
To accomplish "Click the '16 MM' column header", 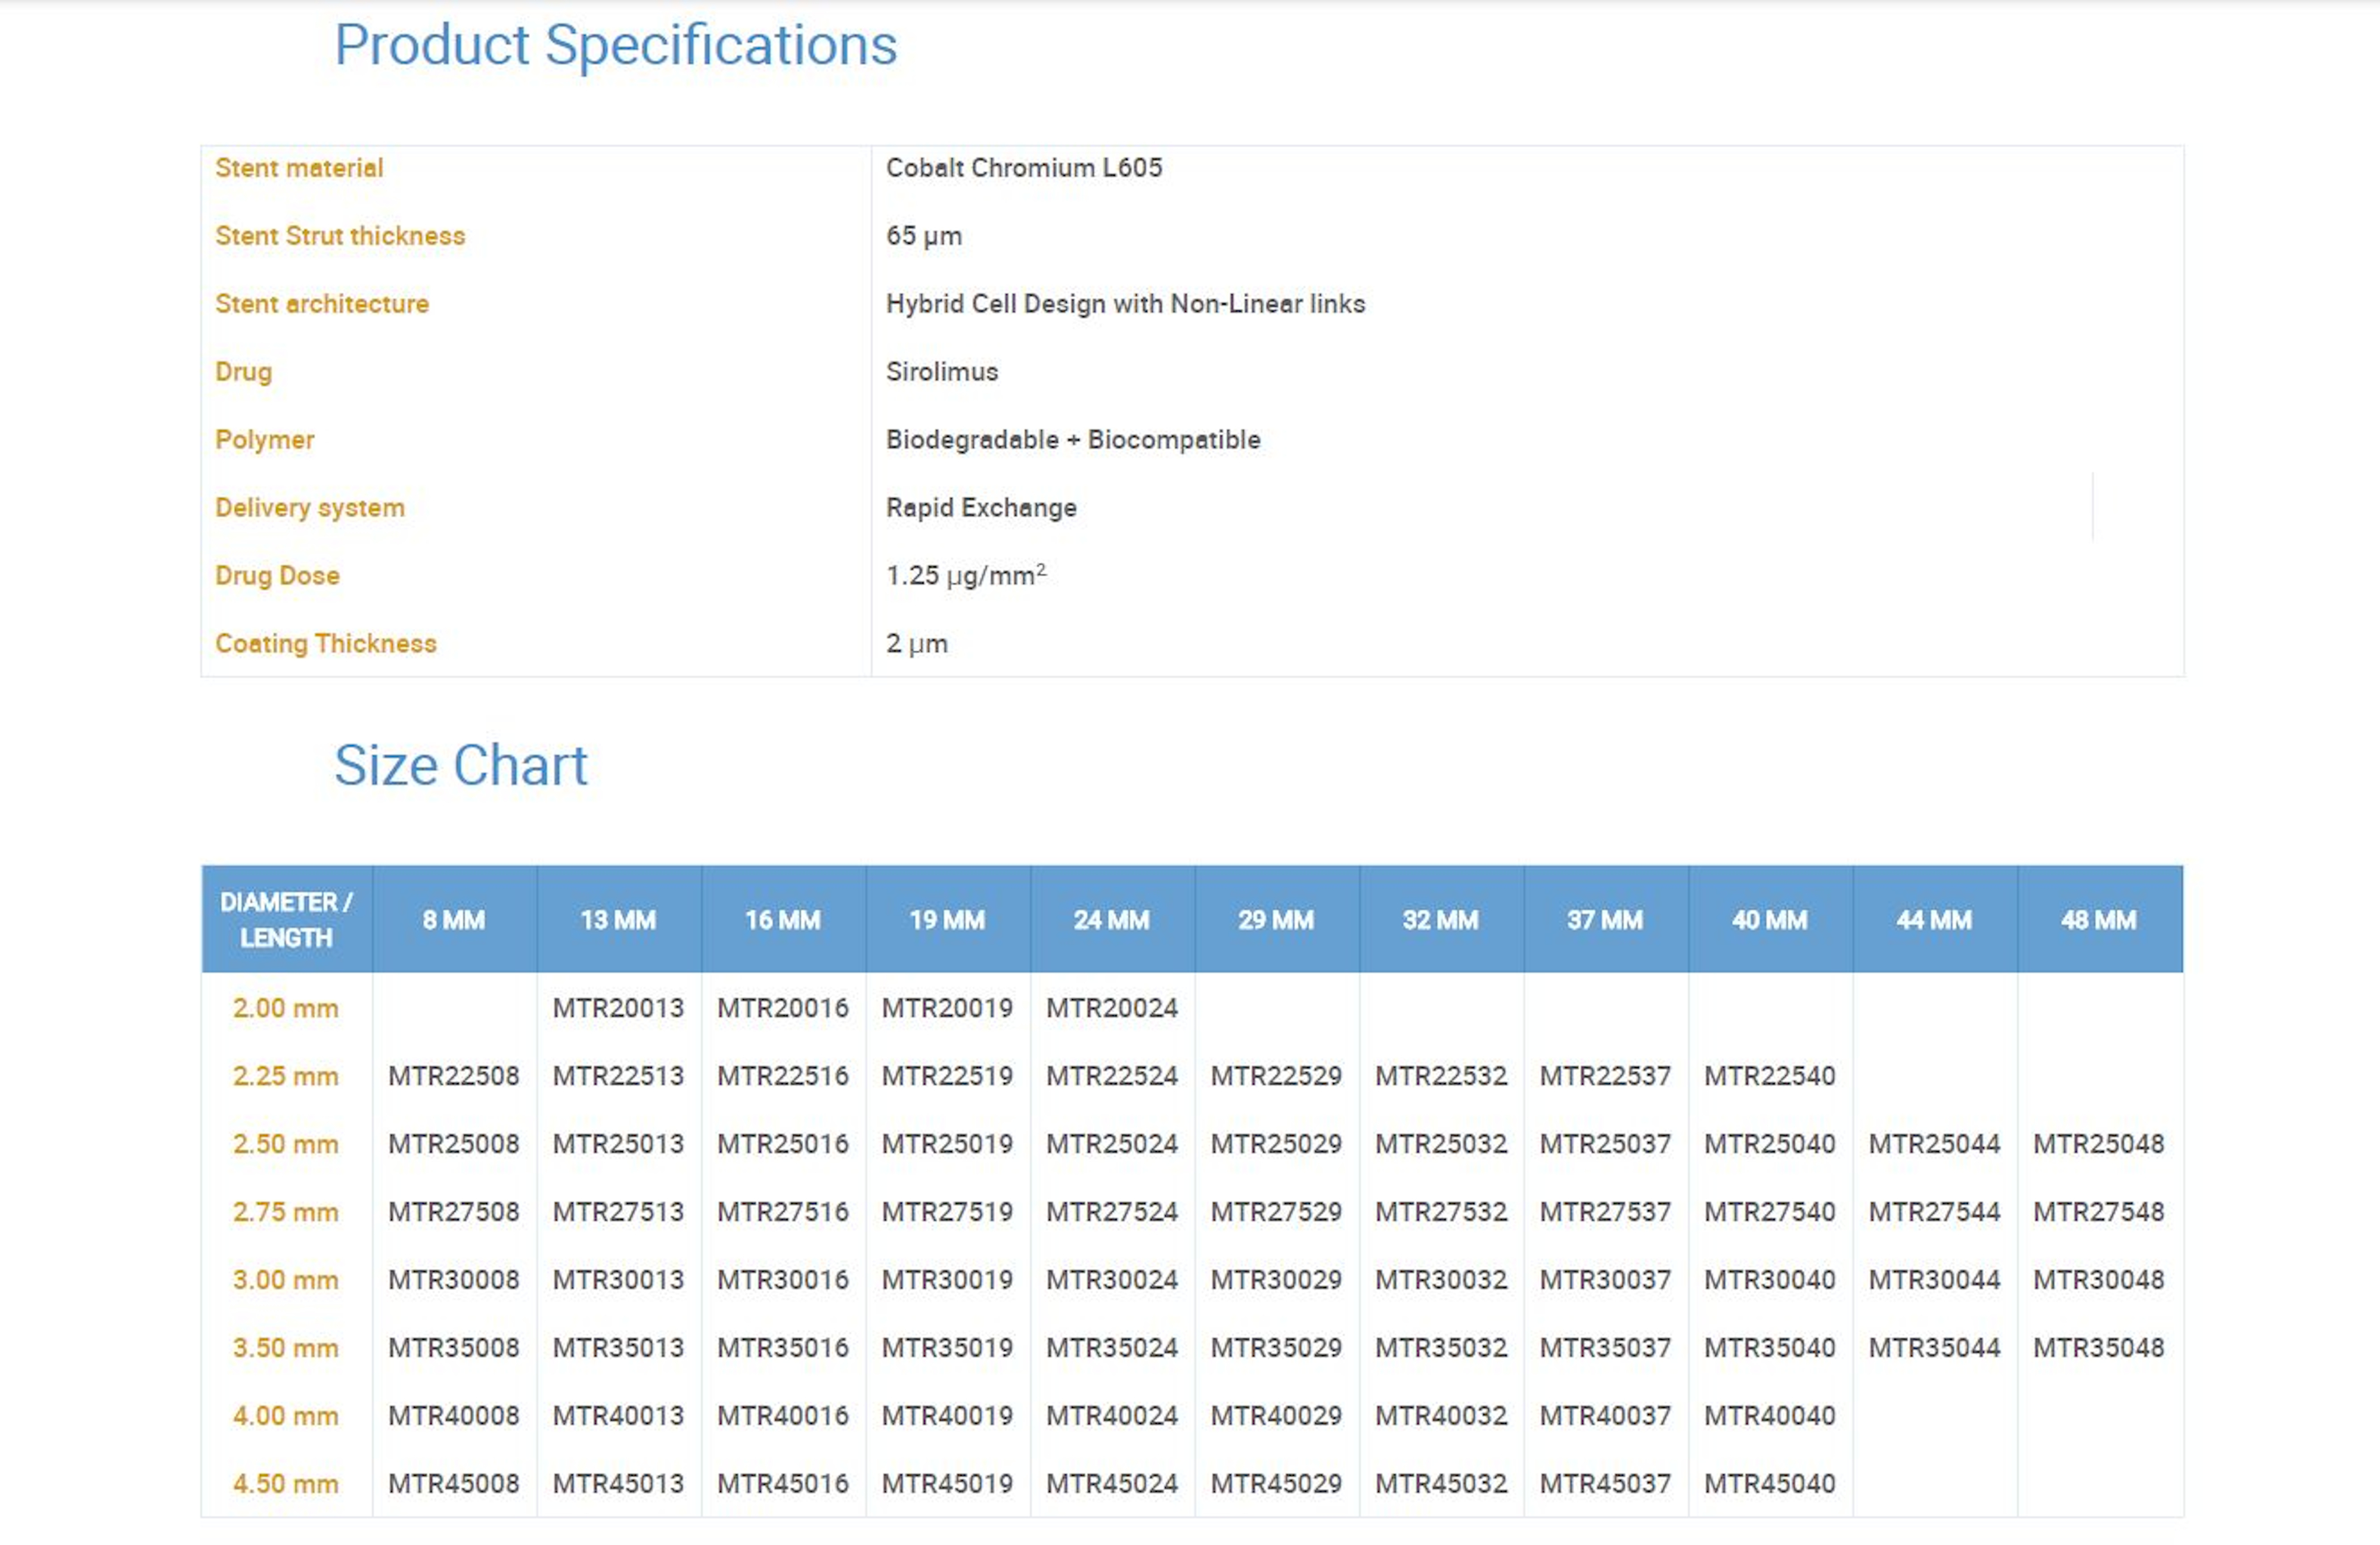I will (x=783, y=919).
